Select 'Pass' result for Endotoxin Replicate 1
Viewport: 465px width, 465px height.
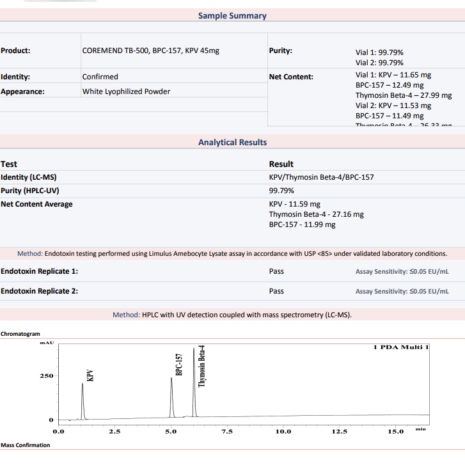[x=276, y=271]
